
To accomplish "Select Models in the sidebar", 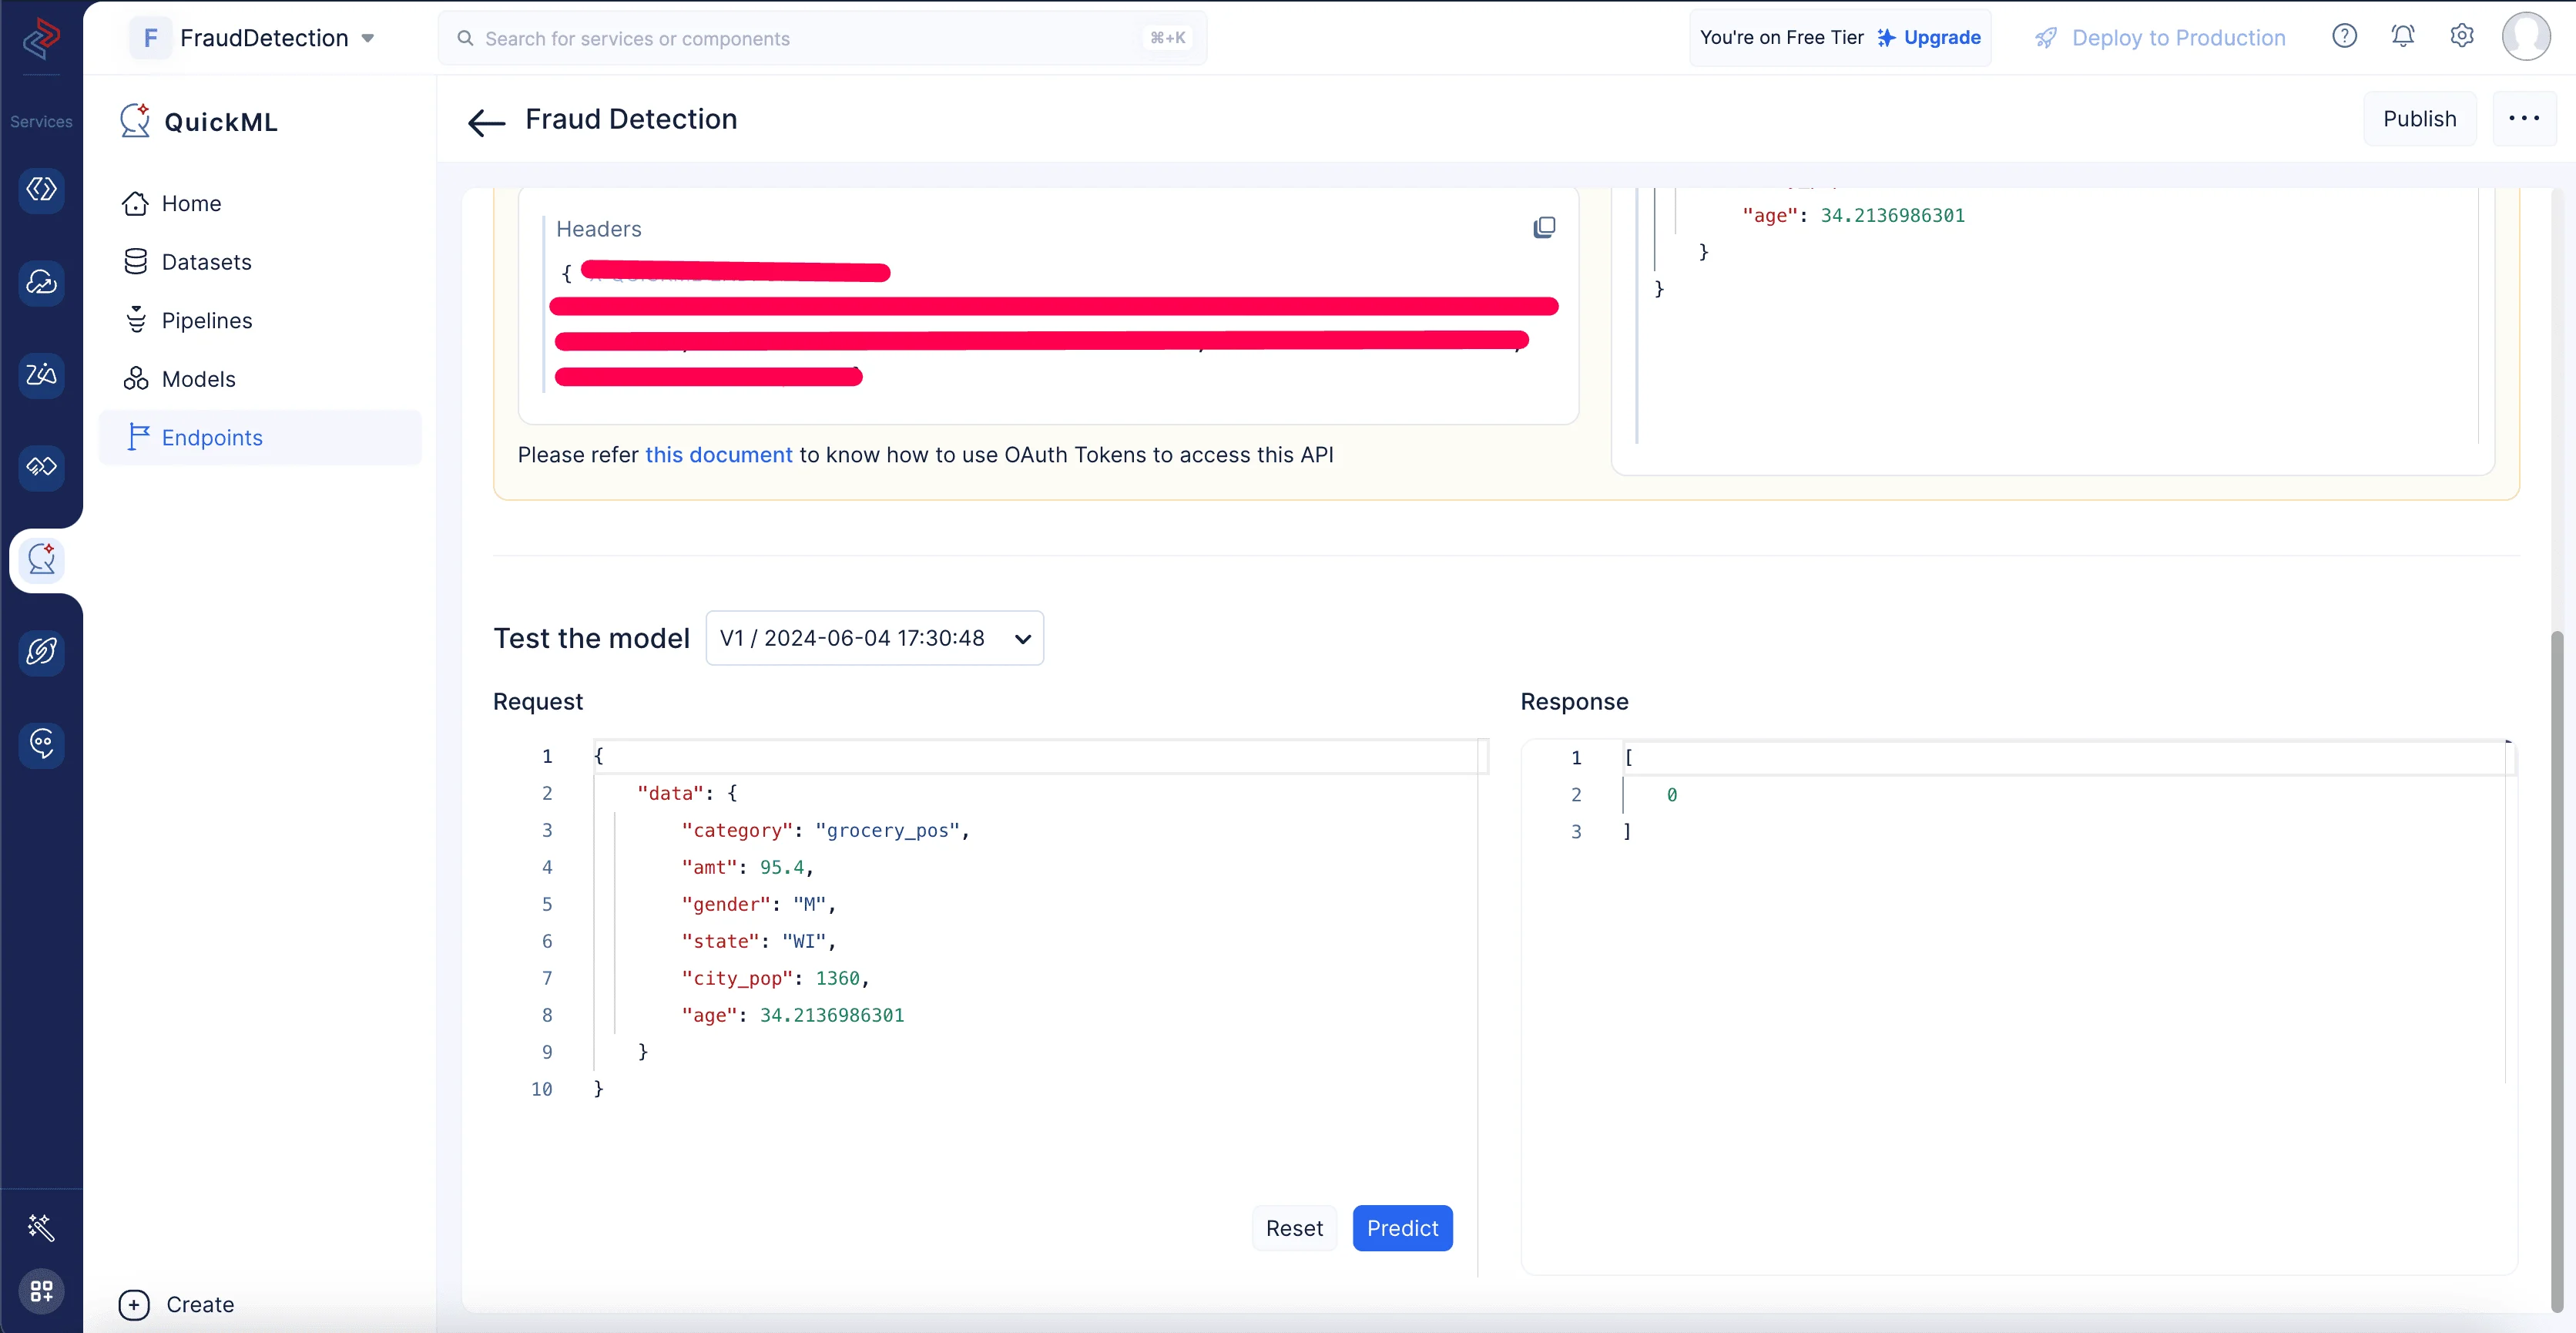I will pyautogui.click(x=198, y=379).
